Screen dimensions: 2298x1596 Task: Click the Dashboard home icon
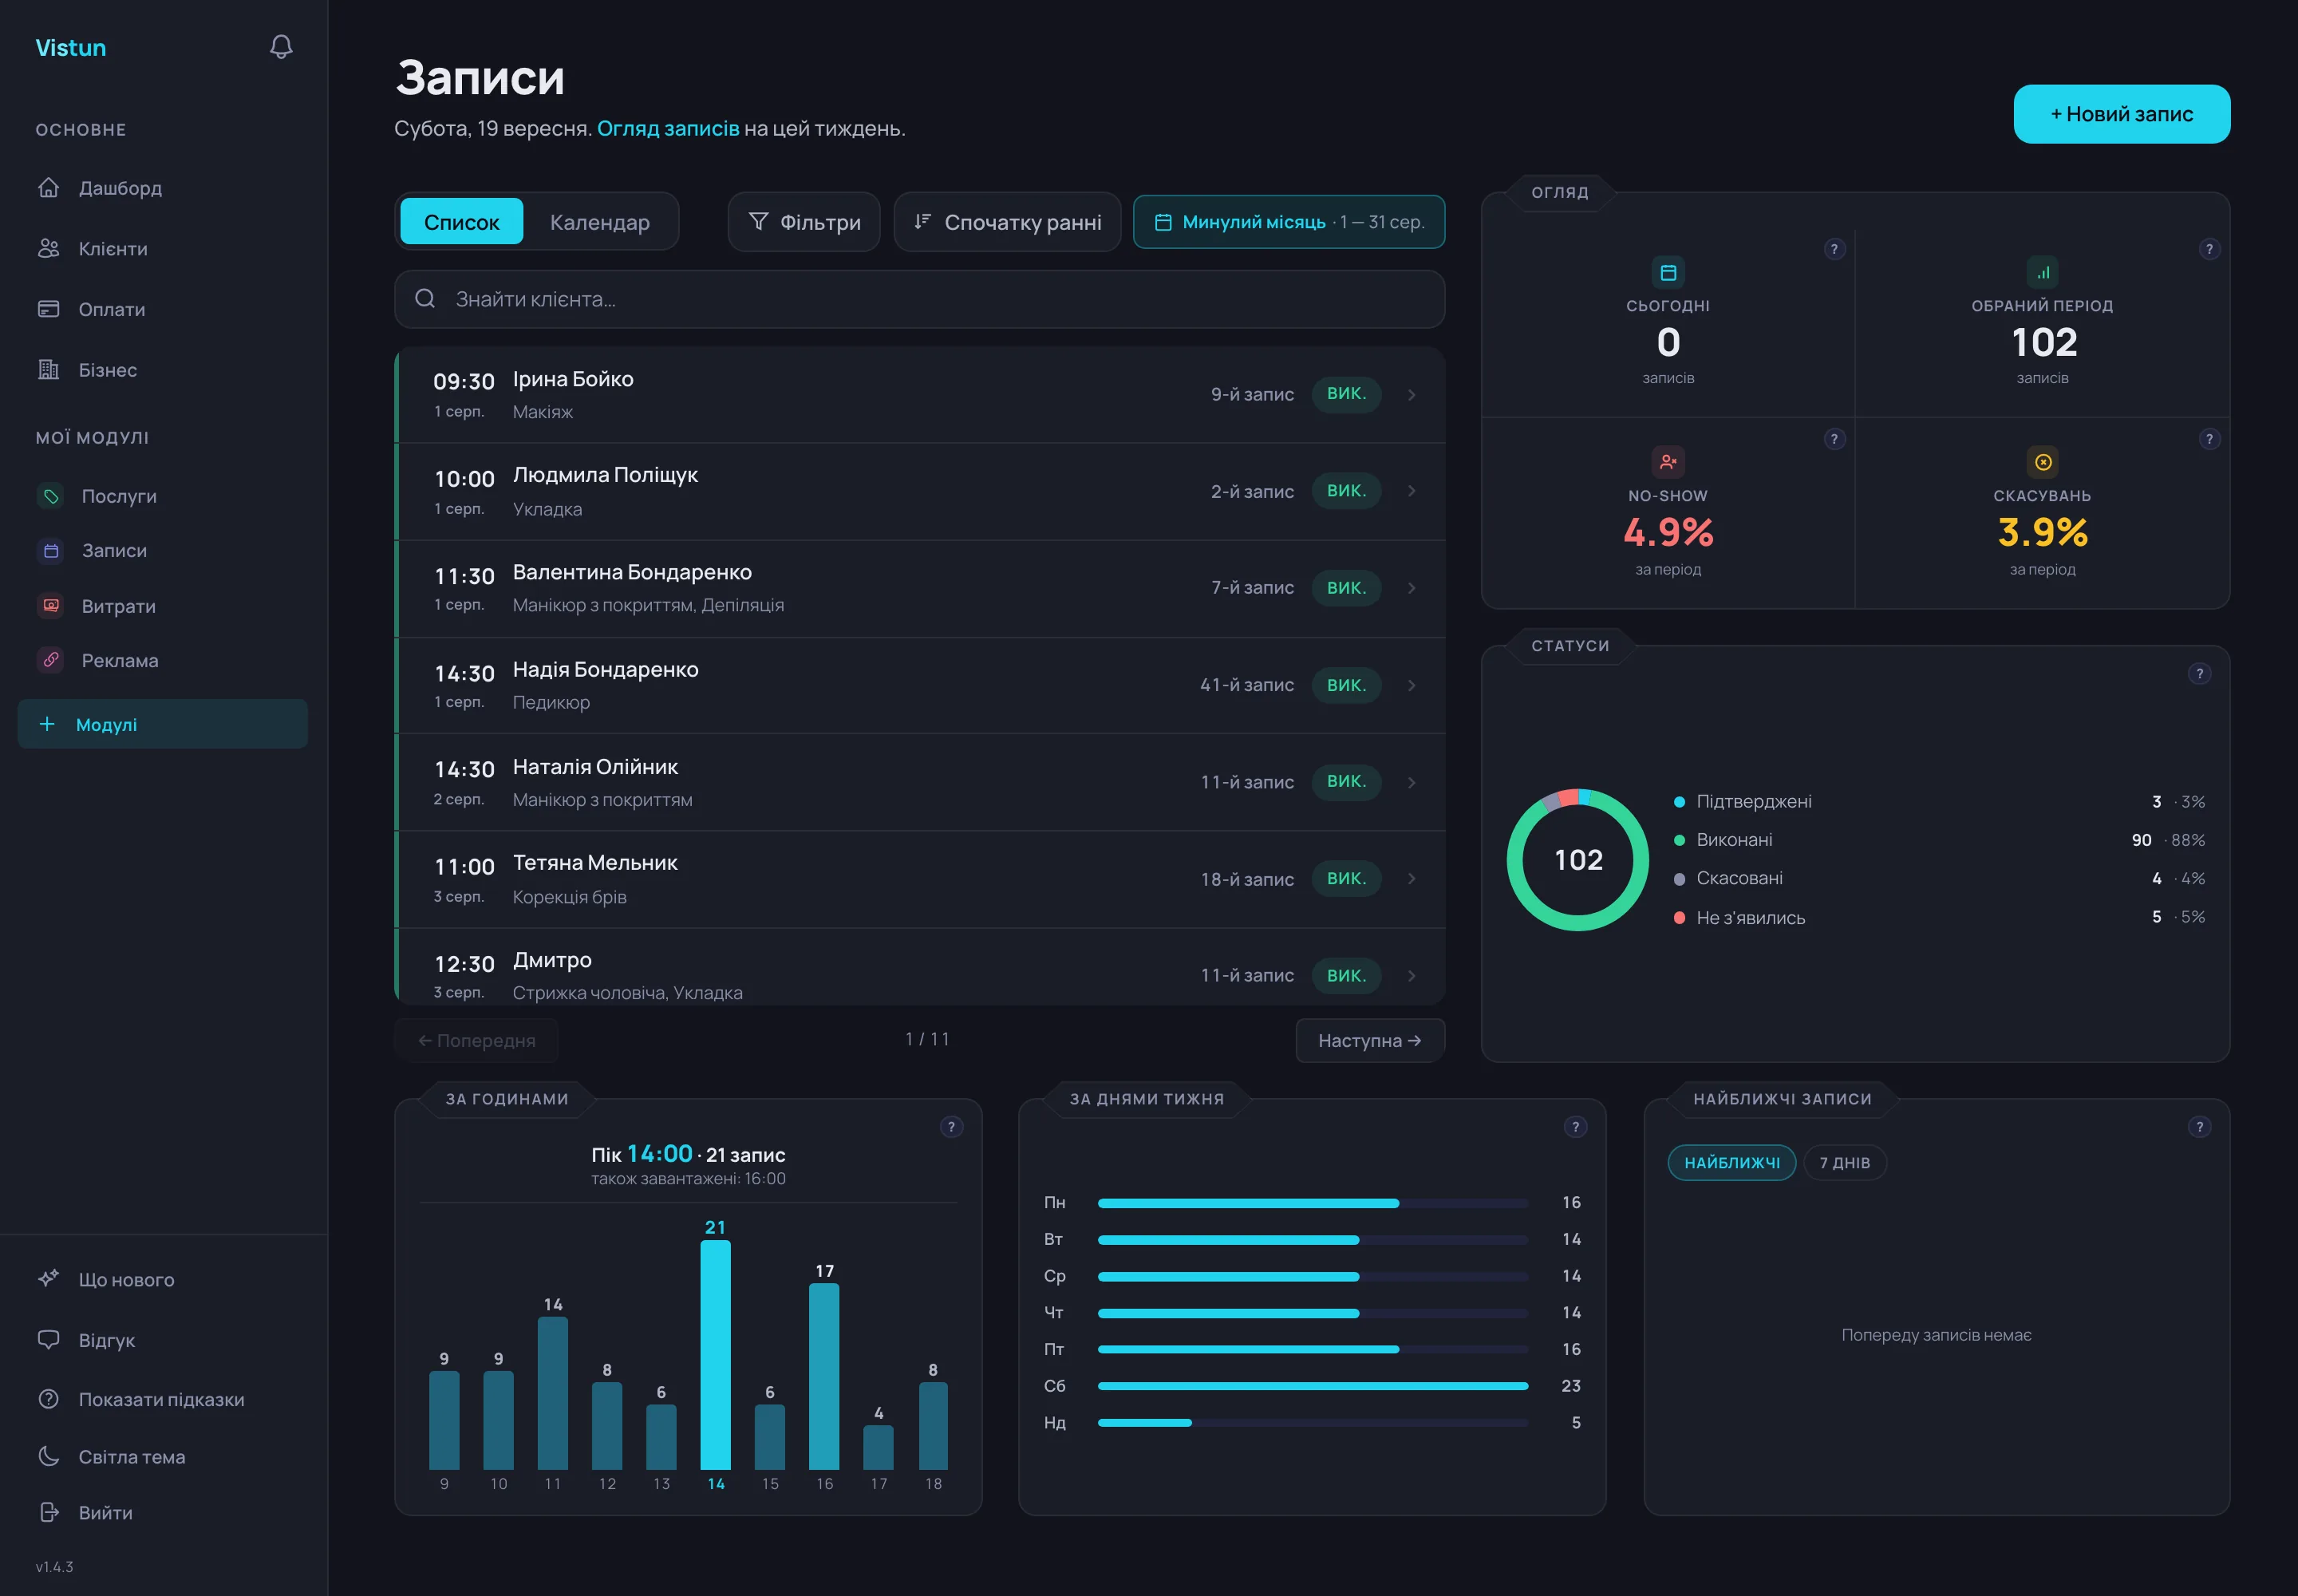click(48, 188)
